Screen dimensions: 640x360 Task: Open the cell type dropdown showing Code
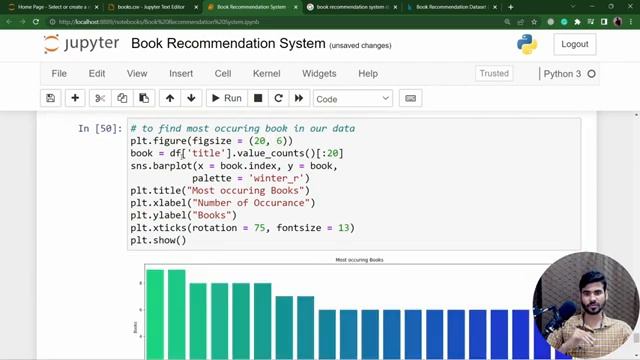click(x=353, y=99)
